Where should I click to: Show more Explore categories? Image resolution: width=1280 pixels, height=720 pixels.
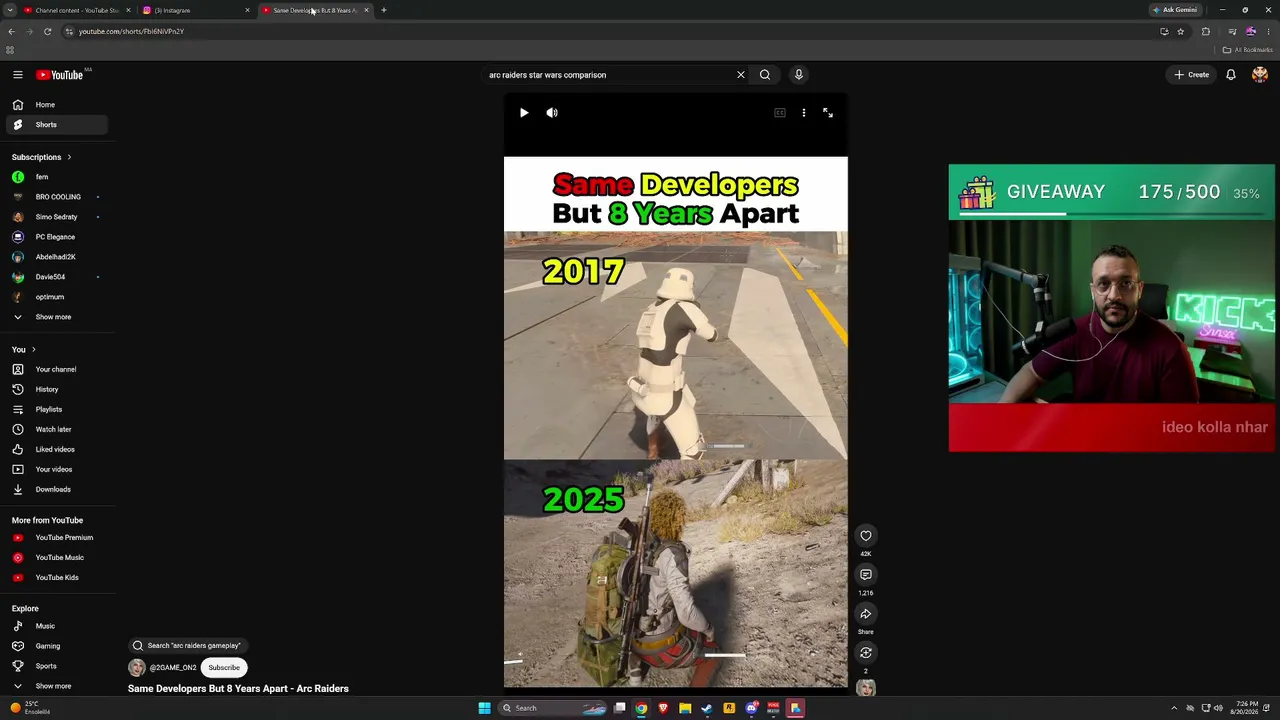(57, 686)
